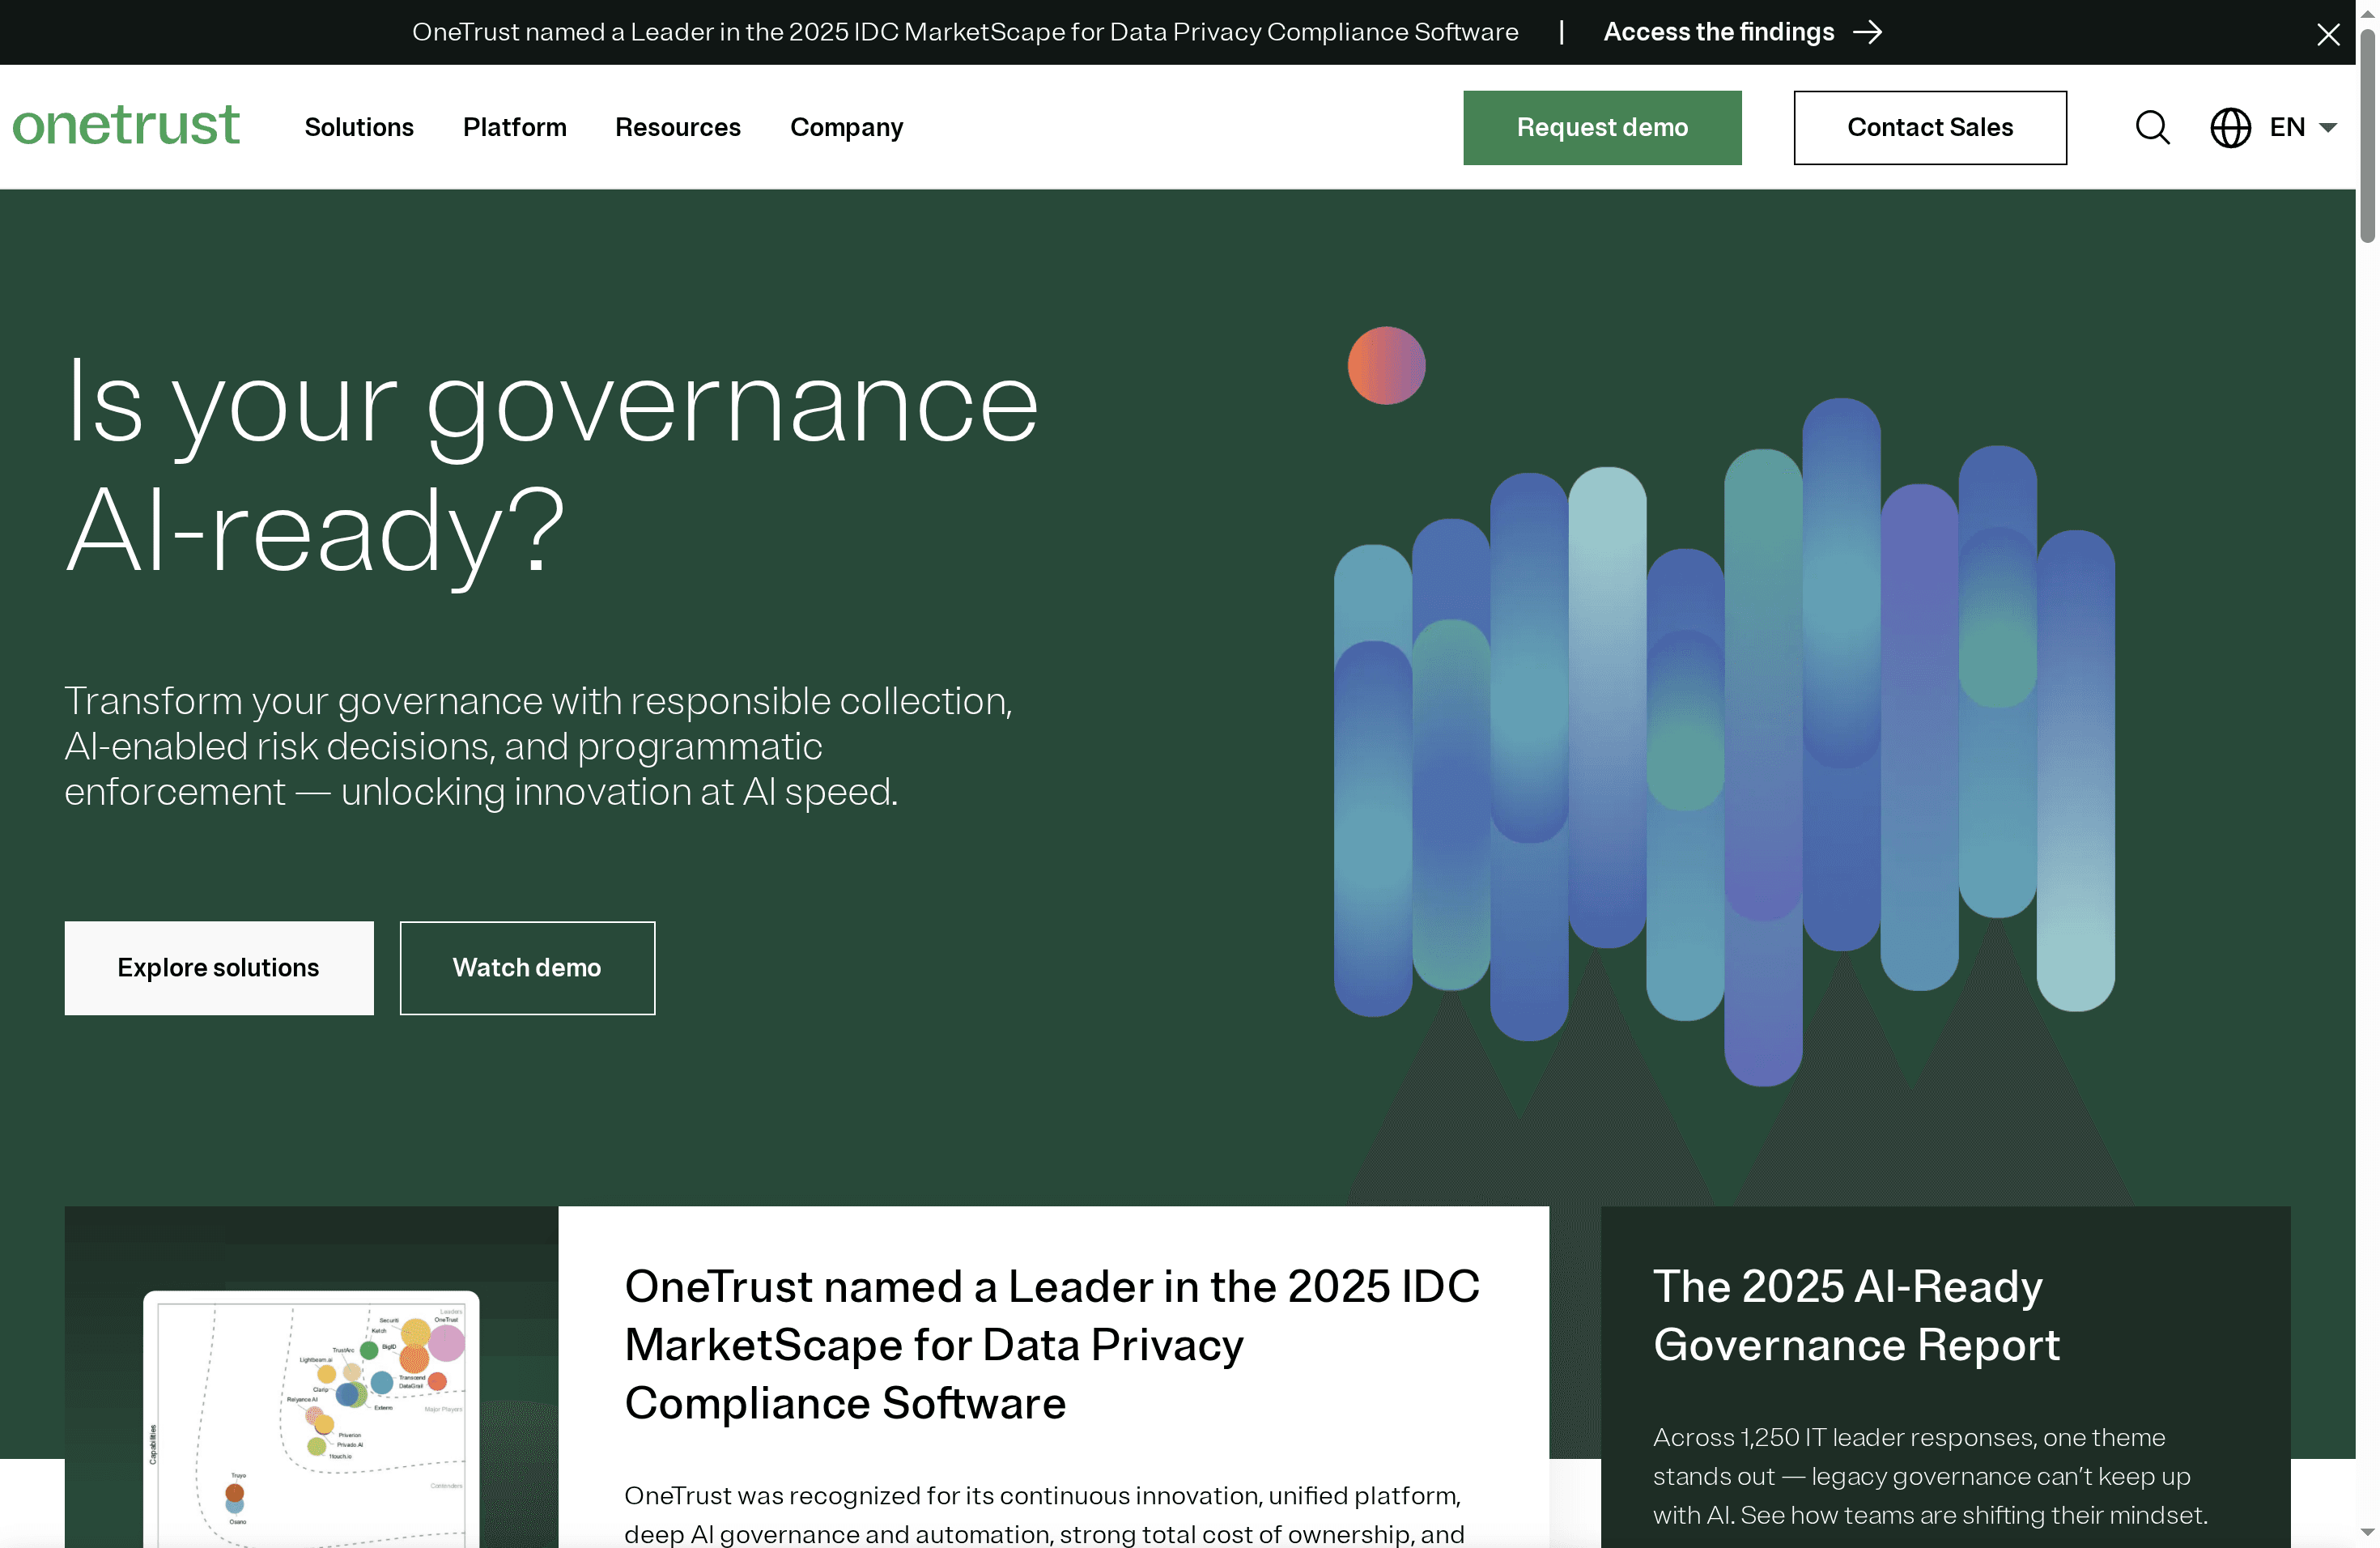Open the search icon

(x=2152, y=127)
